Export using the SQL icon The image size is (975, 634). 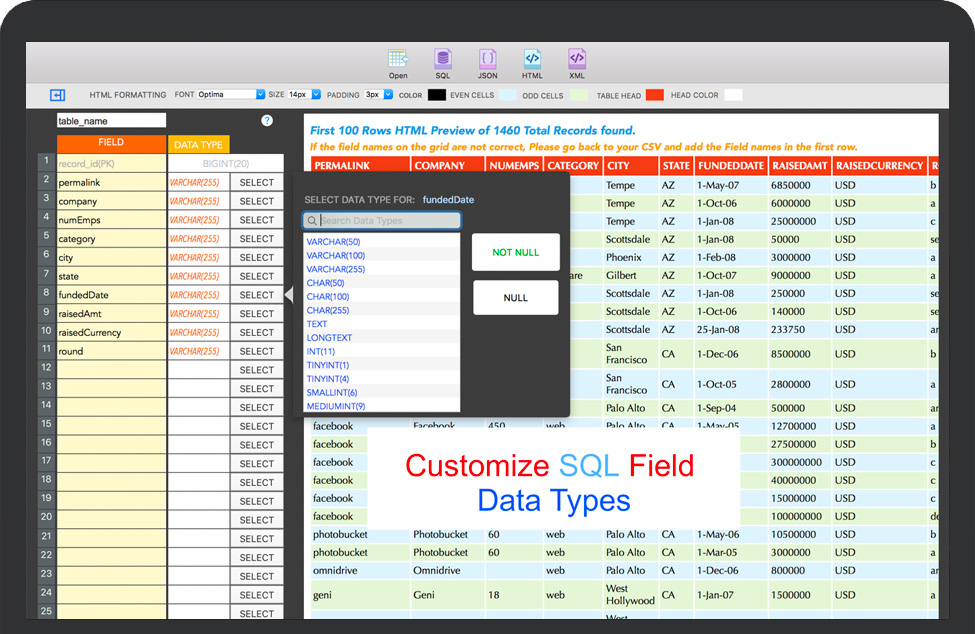(x=443, y=59)
